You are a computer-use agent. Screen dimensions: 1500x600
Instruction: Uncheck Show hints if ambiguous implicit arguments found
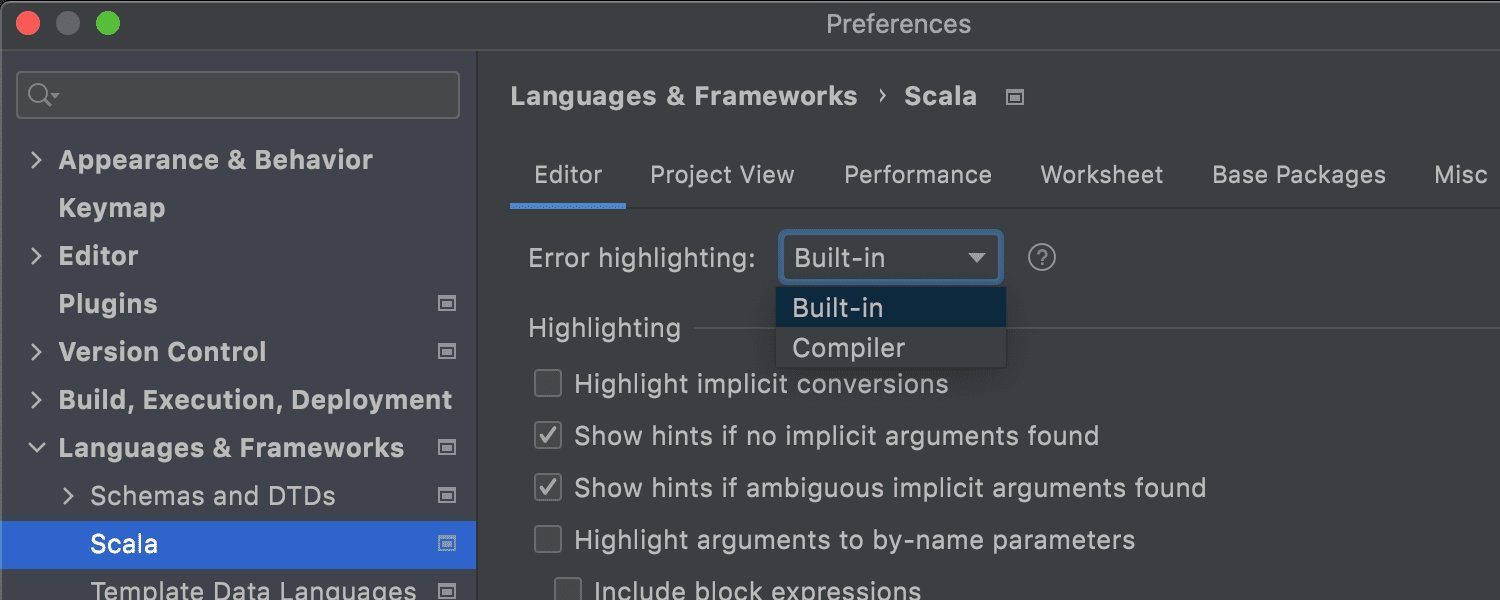[548, 487]
